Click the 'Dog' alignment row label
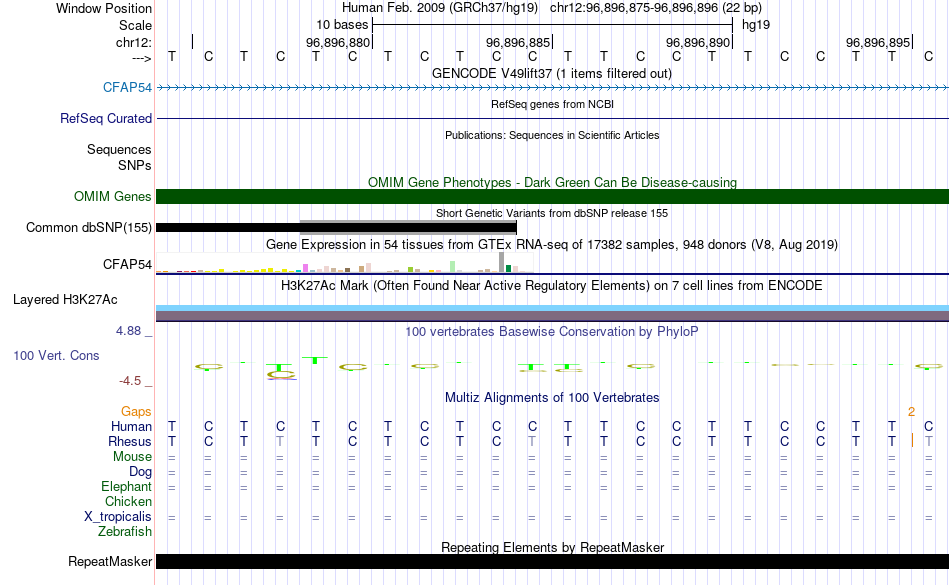This screenshot has height=585, width=950. (x=140, y=471)
